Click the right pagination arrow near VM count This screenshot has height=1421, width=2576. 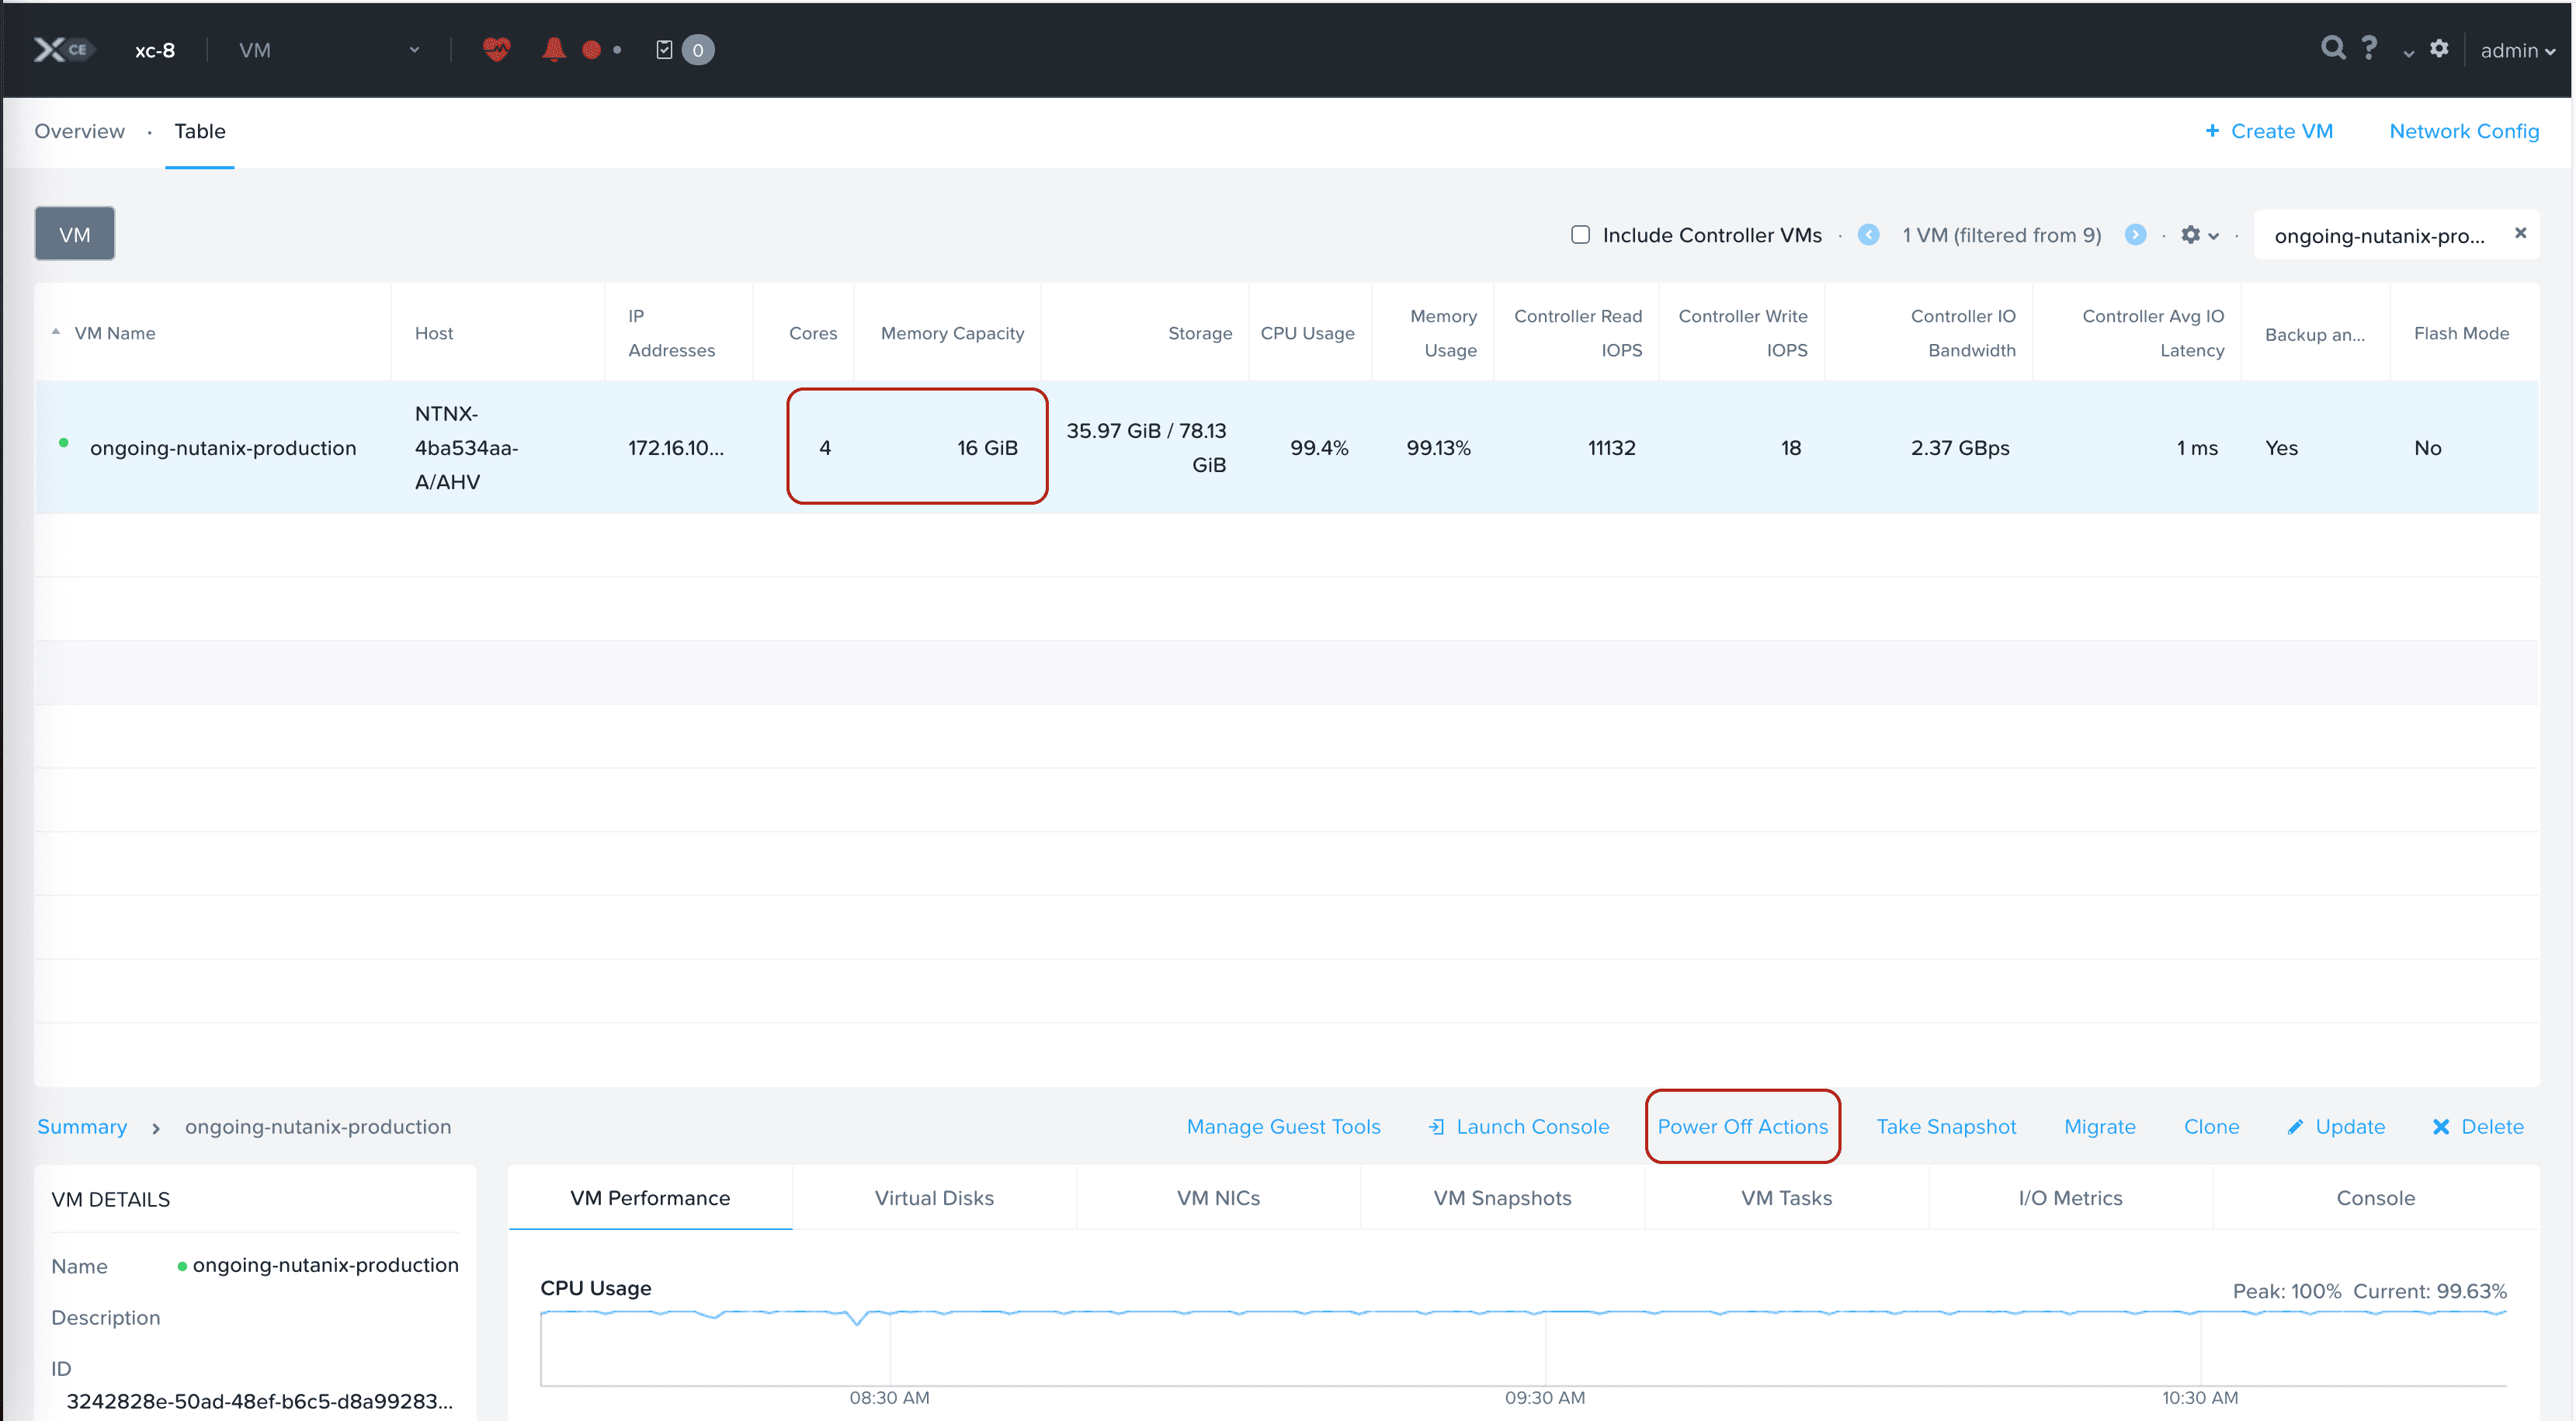(2136, 234)
